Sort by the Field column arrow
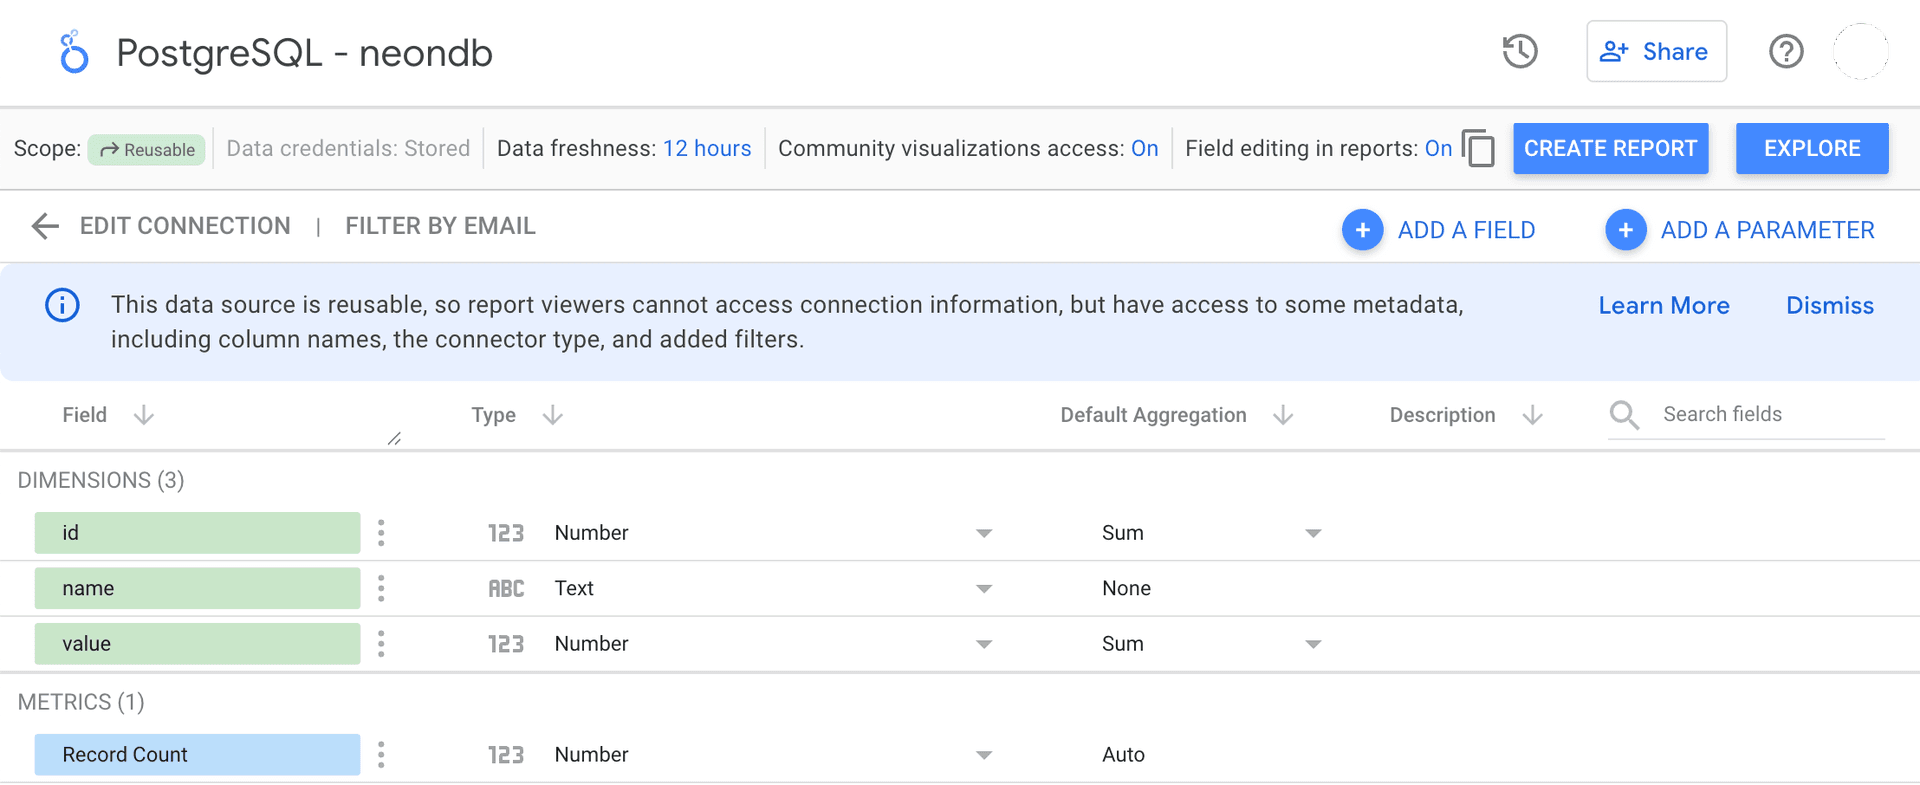The width and height of the screenshot is (1920, 785). [144, 415]
